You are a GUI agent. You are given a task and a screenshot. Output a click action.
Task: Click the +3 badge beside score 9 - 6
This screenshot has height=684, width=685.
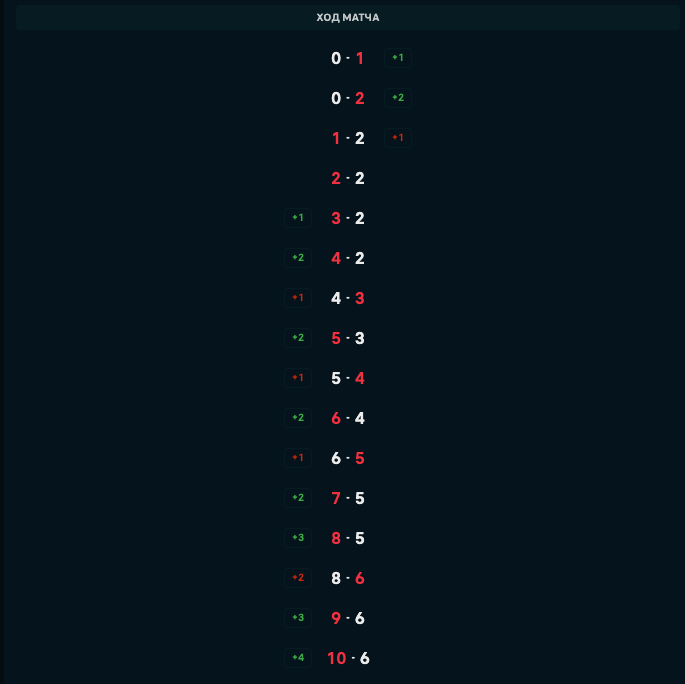tap(298, 618)
